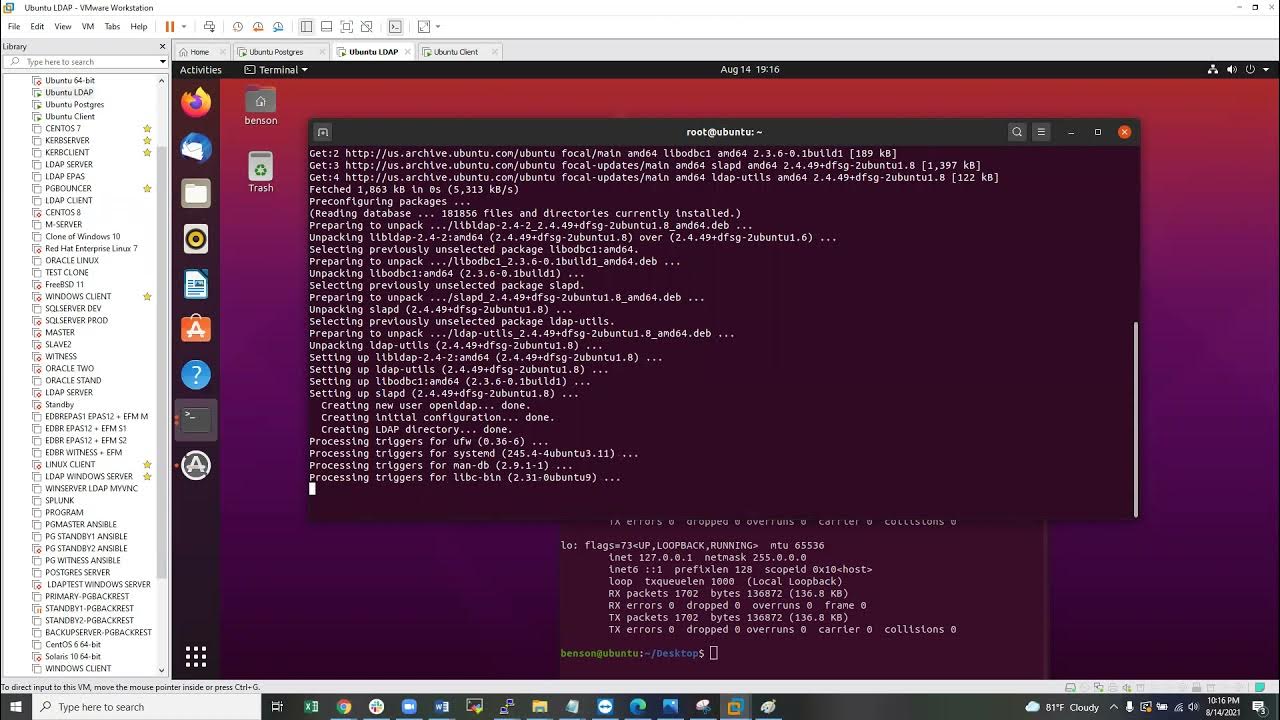Click the Windows Start button
This screenshot has width=1280, height=720.
pyautogui.click(x=16, y=707)
